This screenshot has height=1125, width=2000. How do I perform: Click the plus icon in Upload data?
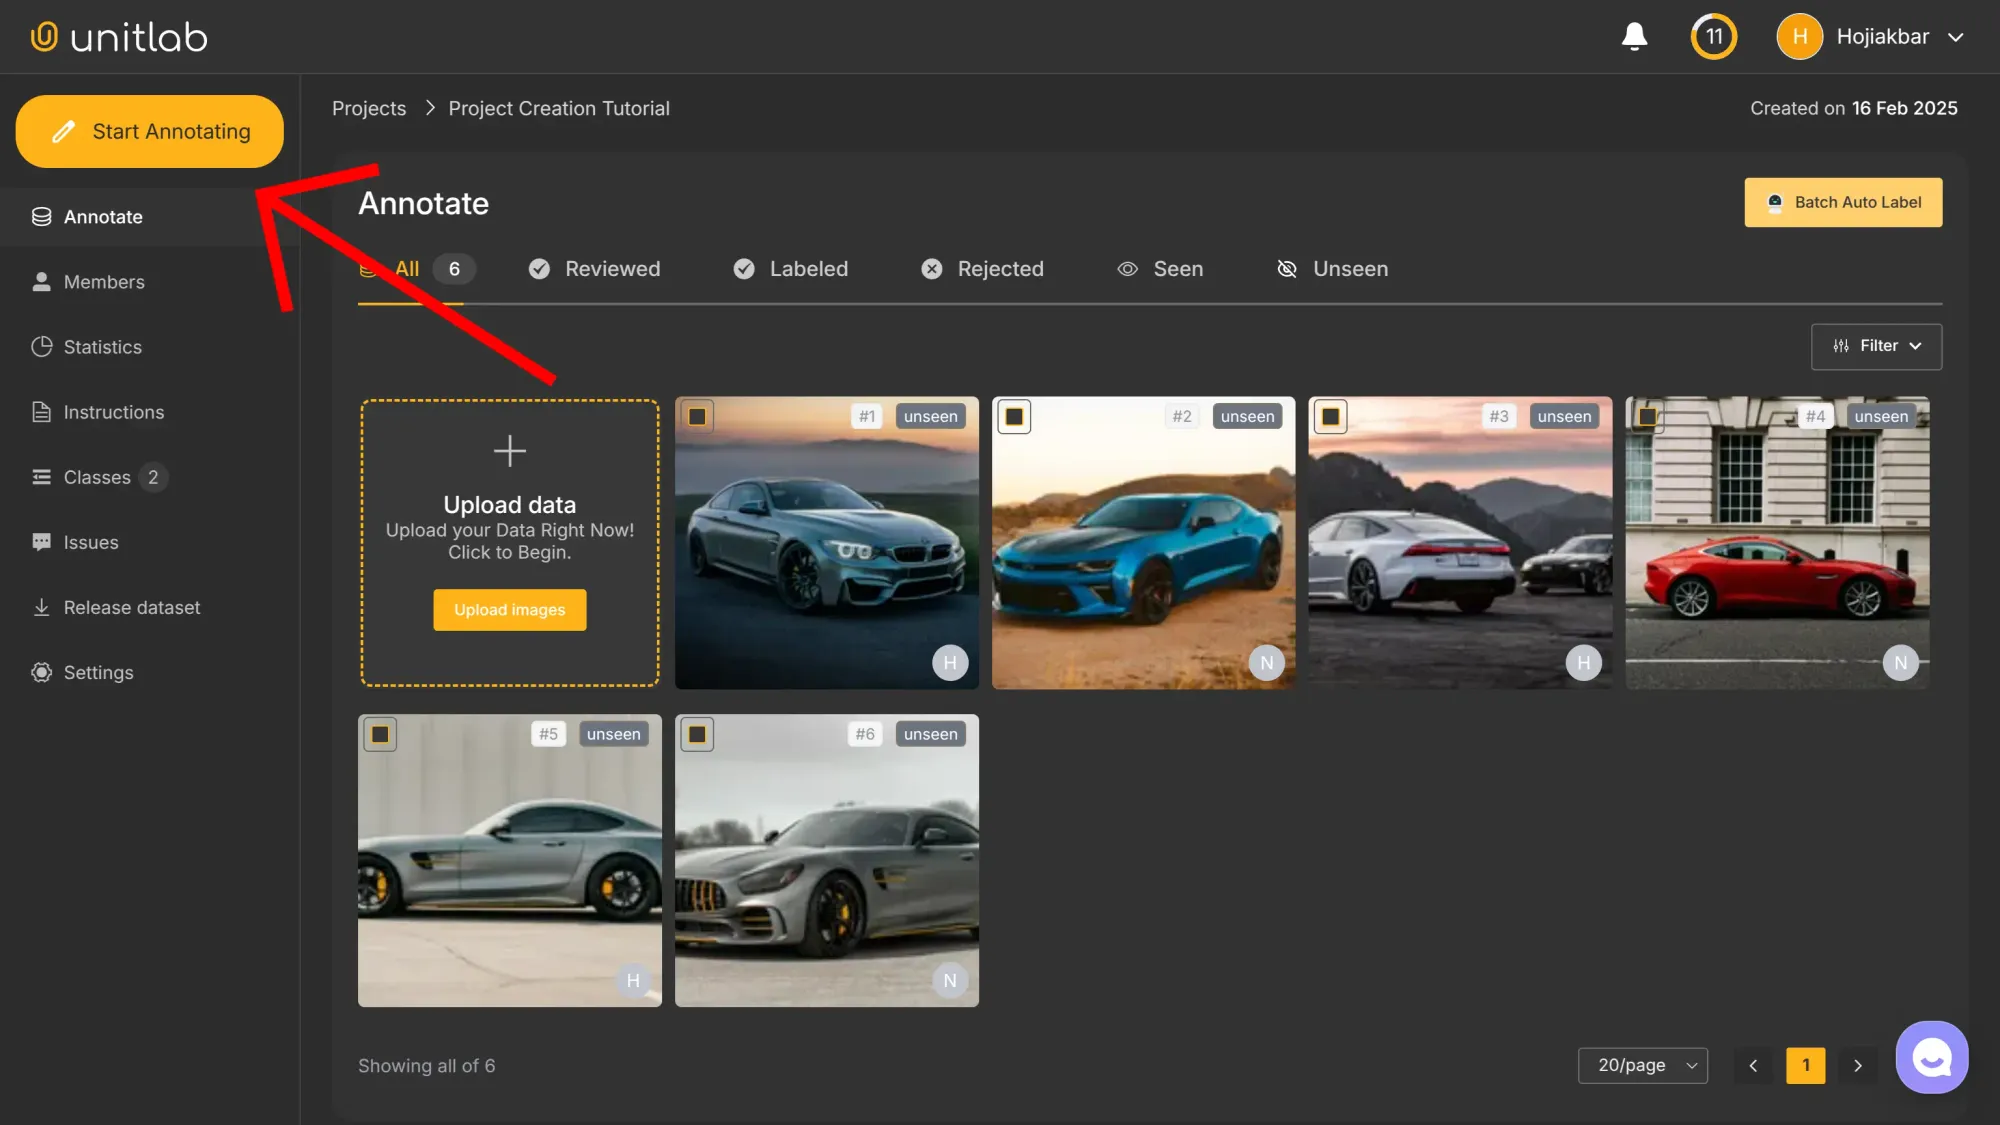pos(509,451)
